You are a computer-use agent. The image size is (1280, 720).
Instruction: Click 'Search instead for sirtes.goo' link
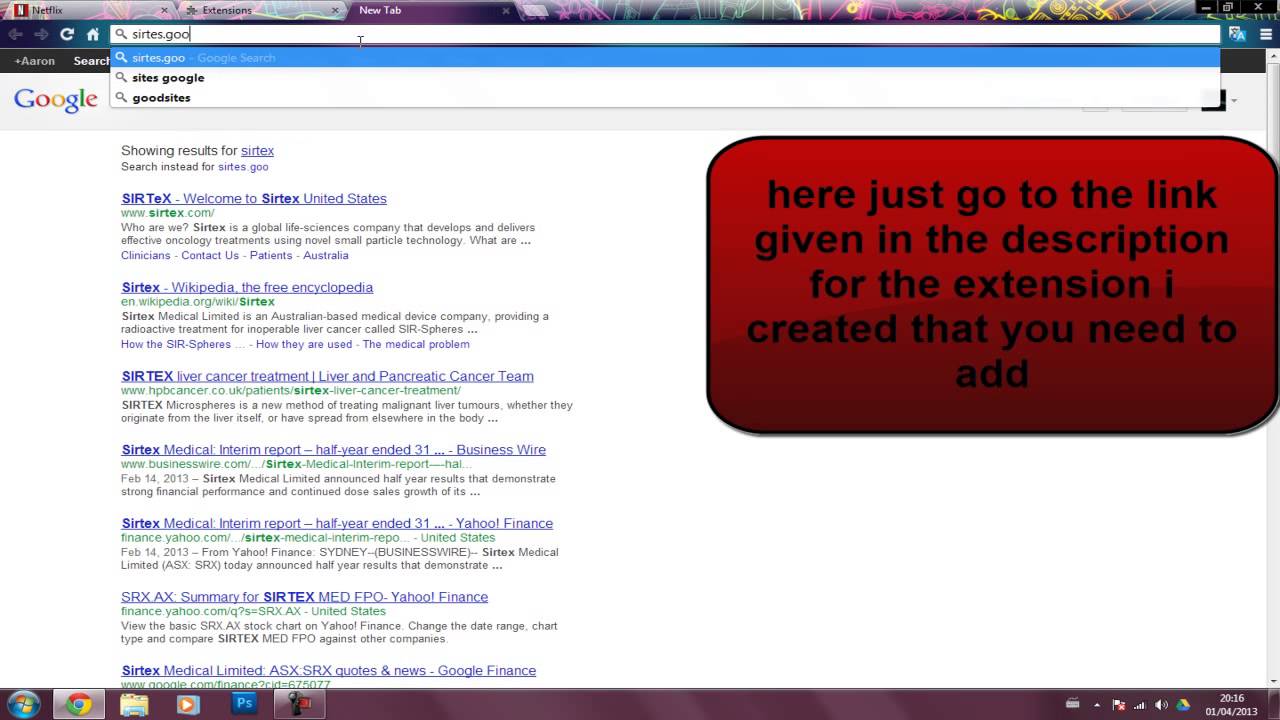[243, 167]
